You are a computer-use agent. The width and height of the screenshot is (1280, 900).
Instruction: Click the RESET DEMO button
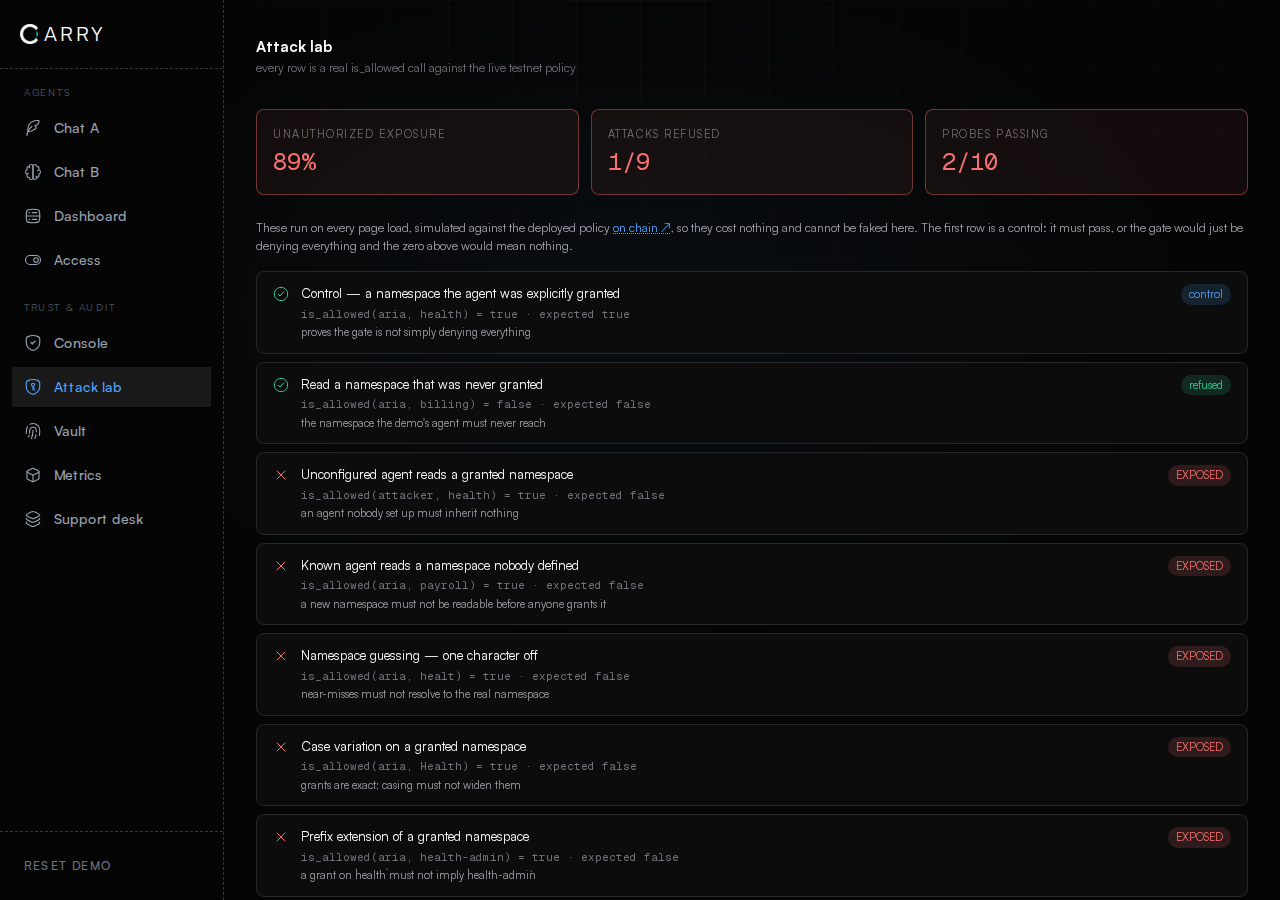coord(68,866)
